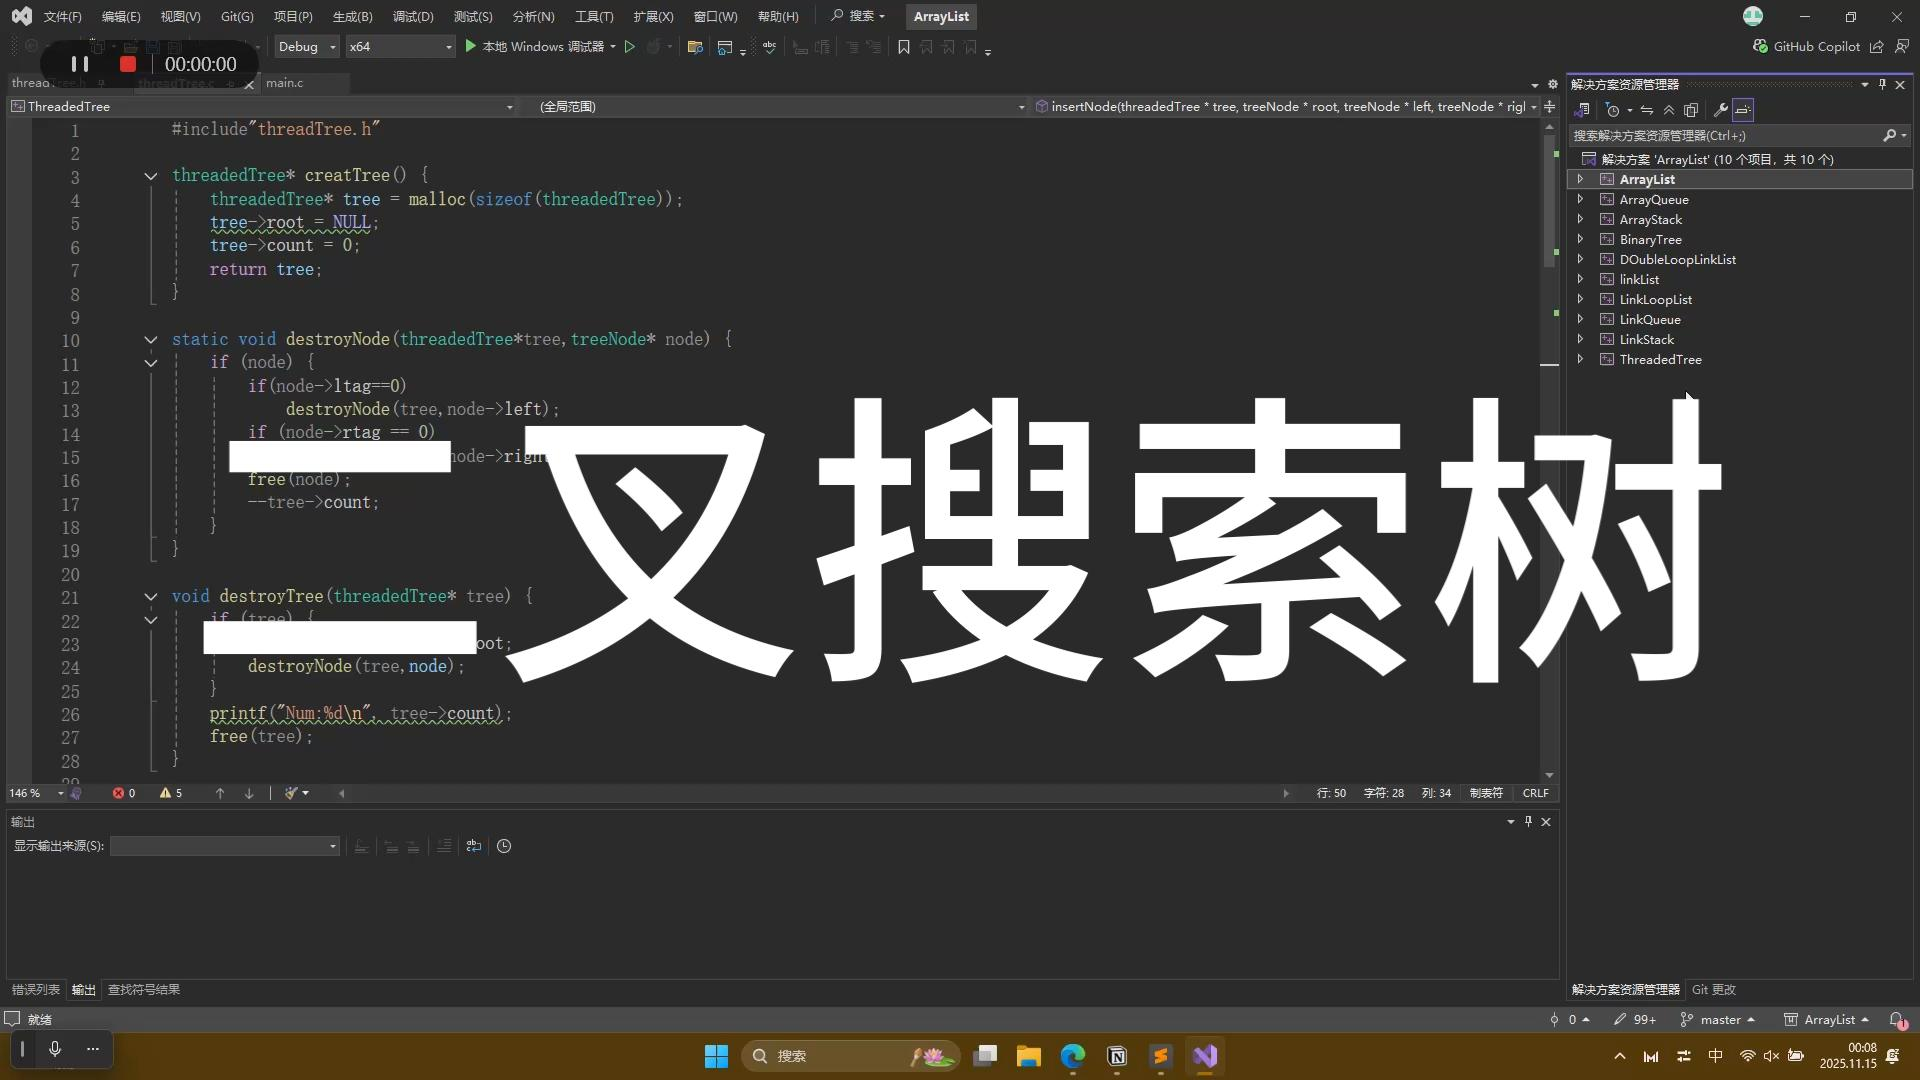1920x1080 pixels.
Task: Expand the ThreadedTree project node
Action: pos(1581,359)
